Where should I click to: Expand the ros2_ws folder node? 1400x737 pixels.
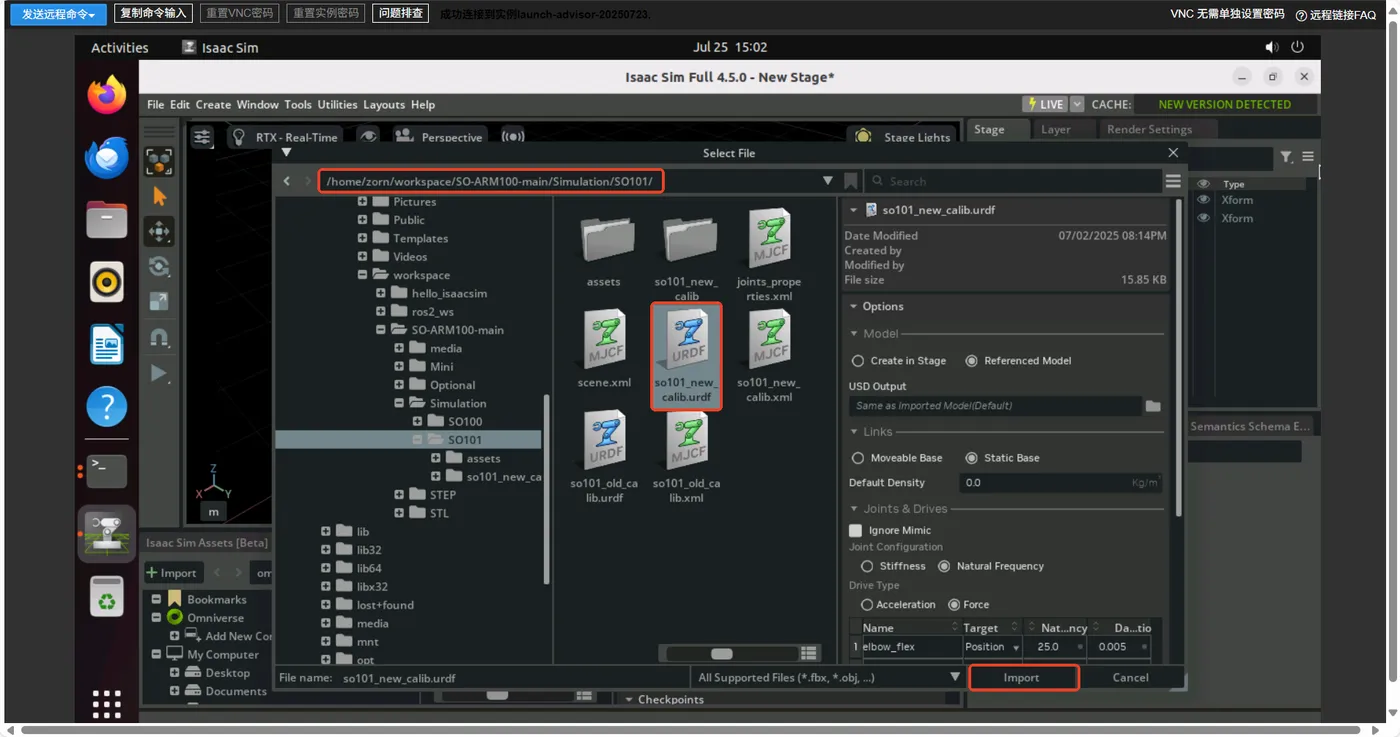coord(381,312)
